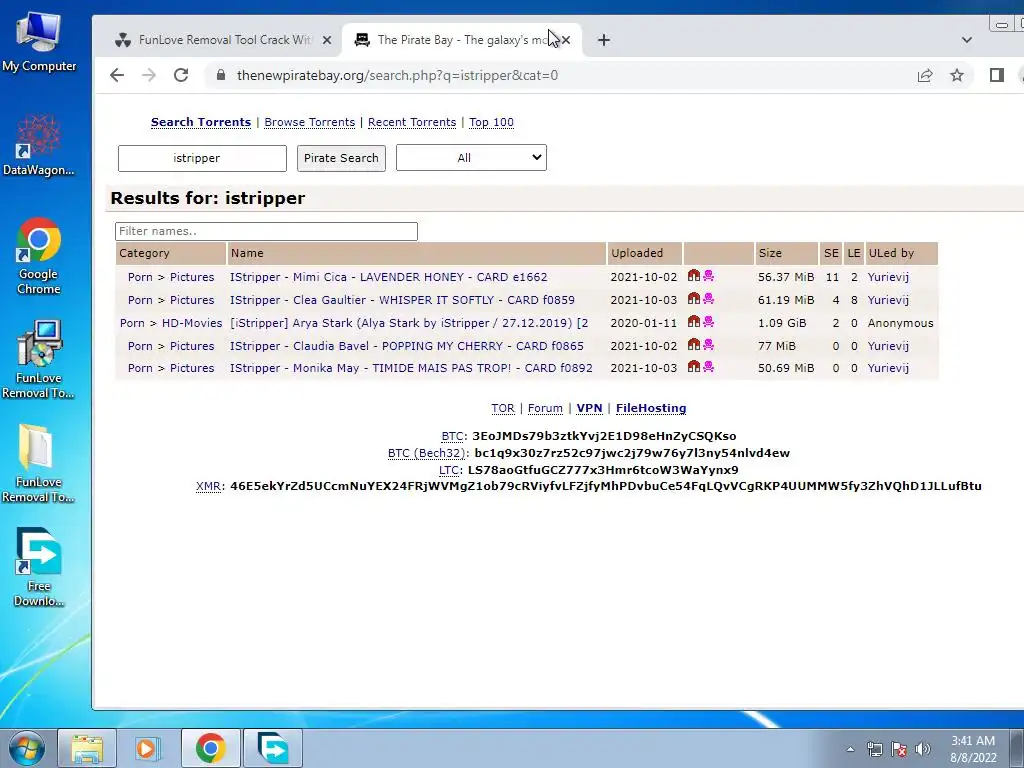Click the share page icon in address bar
Viewport: 1024px width, 768px height.
925,75
